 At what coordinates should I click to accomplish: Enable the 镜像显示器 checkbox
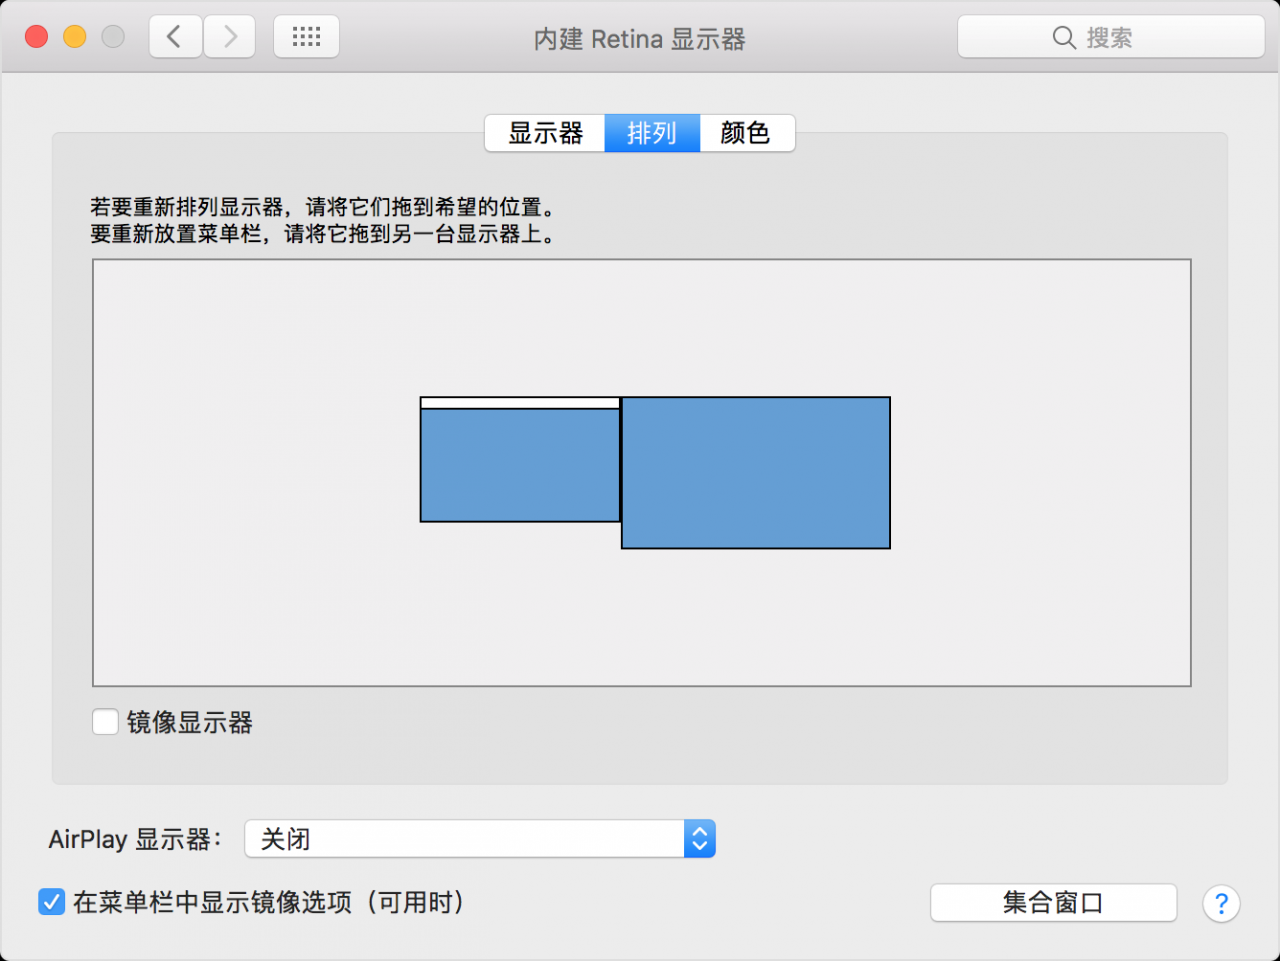105,721
